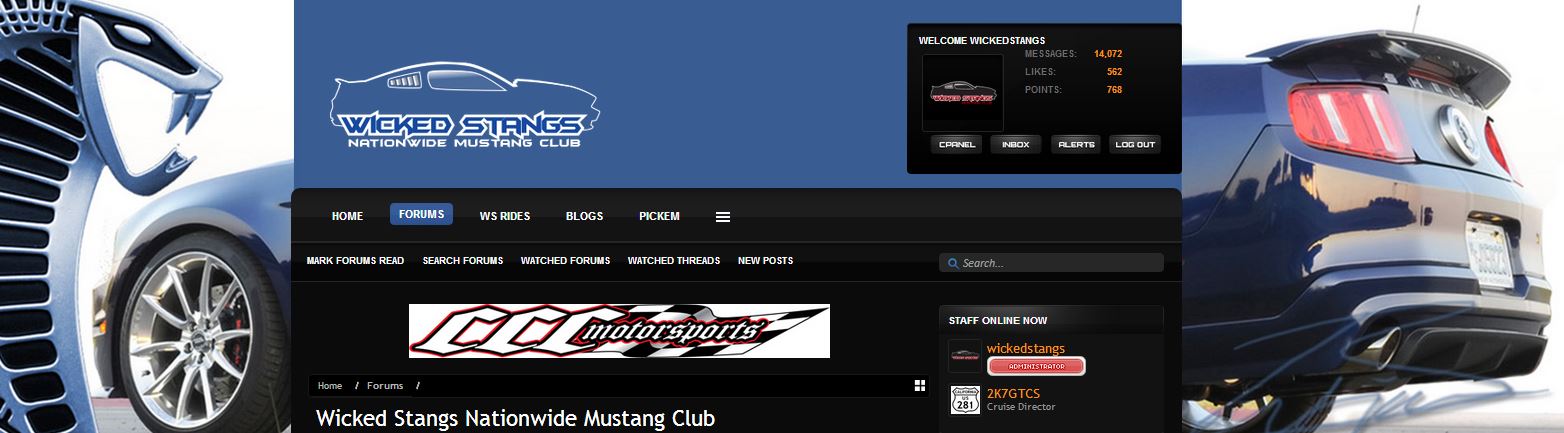
Task: Click wickedstangs avatar in Staff Online list
Action: (x=965, y=356)
